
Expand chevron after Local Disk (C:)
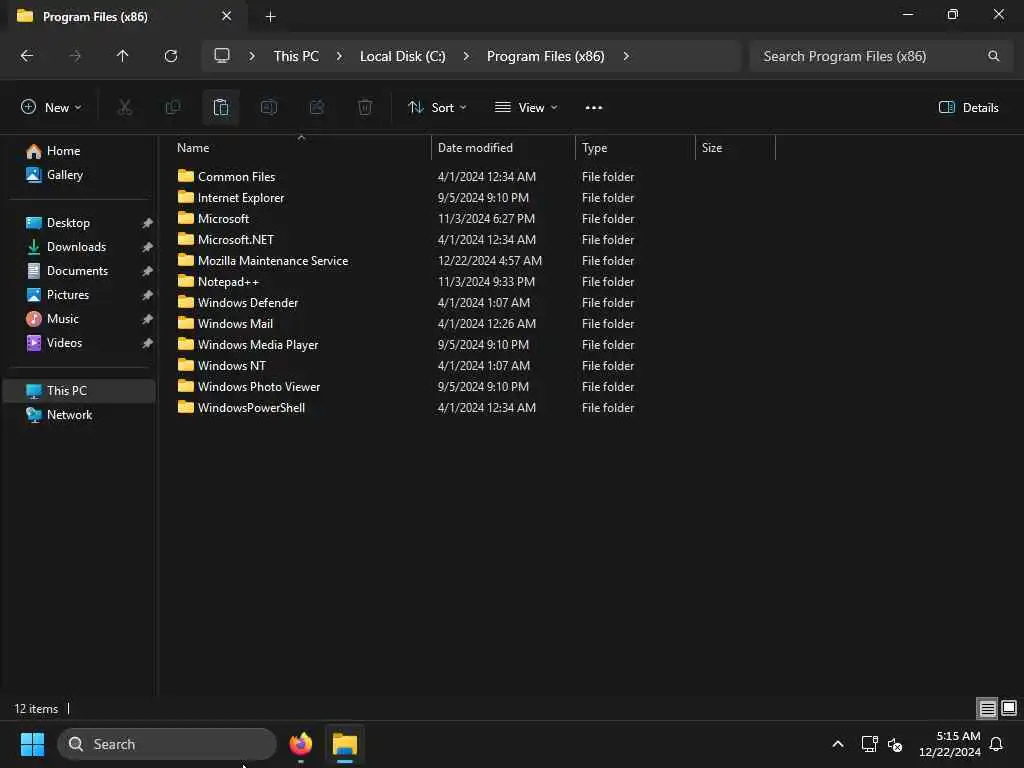tap(466, 56)
